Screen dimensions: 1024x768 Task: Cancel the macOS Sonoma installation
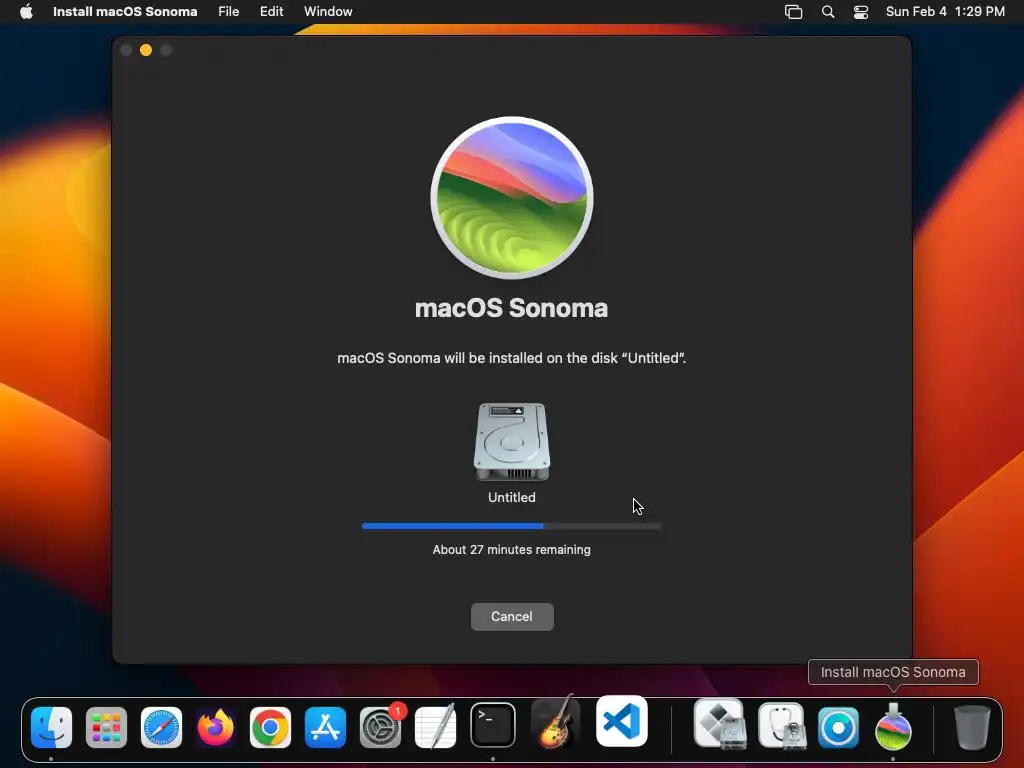[512, 616]
